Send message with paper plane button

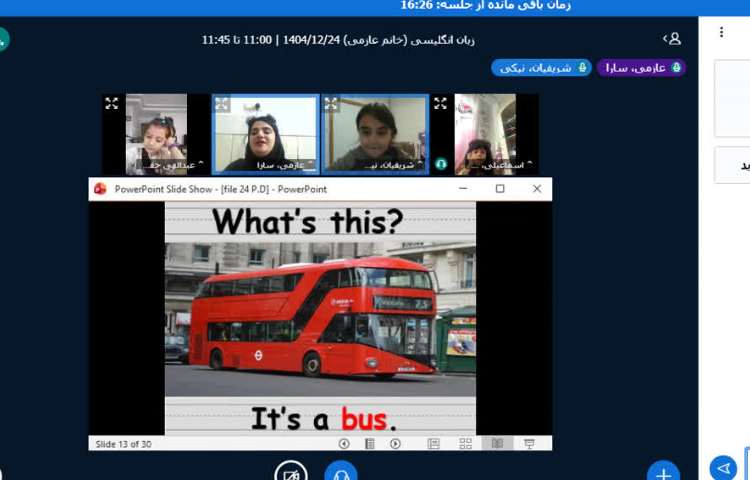[723, 468]
